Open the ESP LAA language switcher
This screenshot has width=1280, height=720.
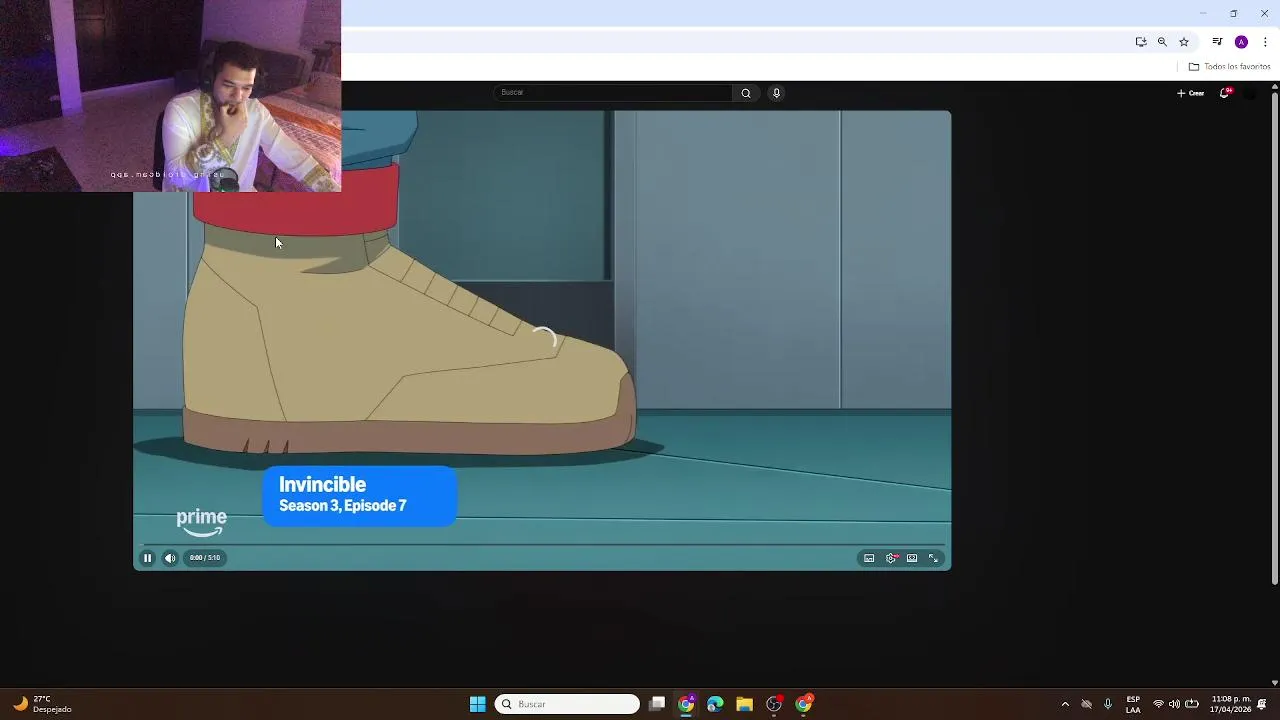coord(1133,704)
